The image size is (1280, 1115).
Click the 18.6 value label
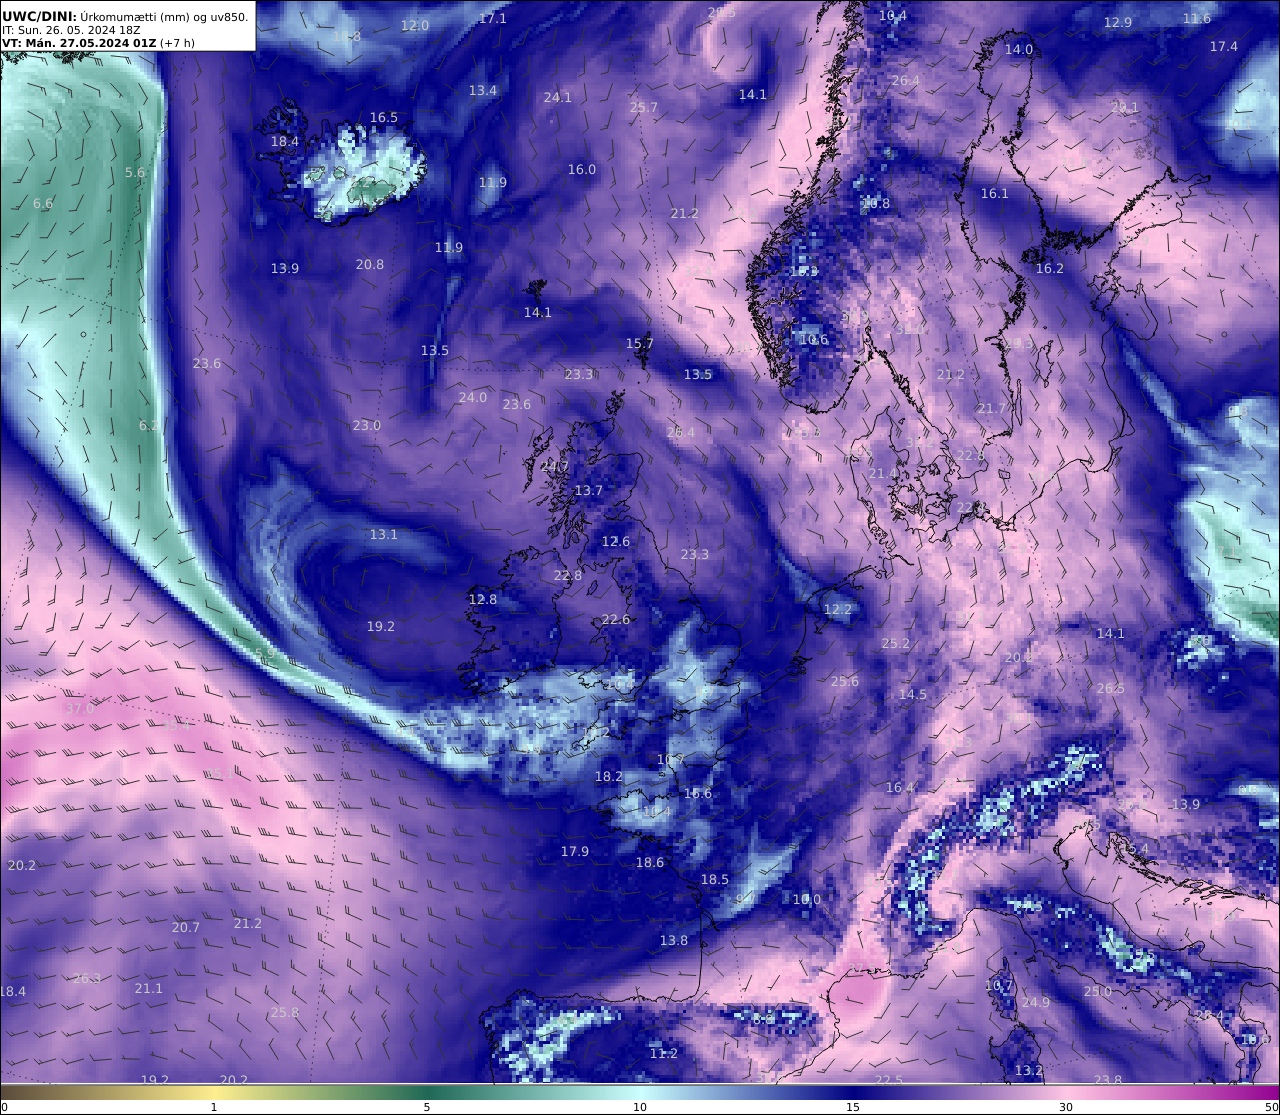650,862
